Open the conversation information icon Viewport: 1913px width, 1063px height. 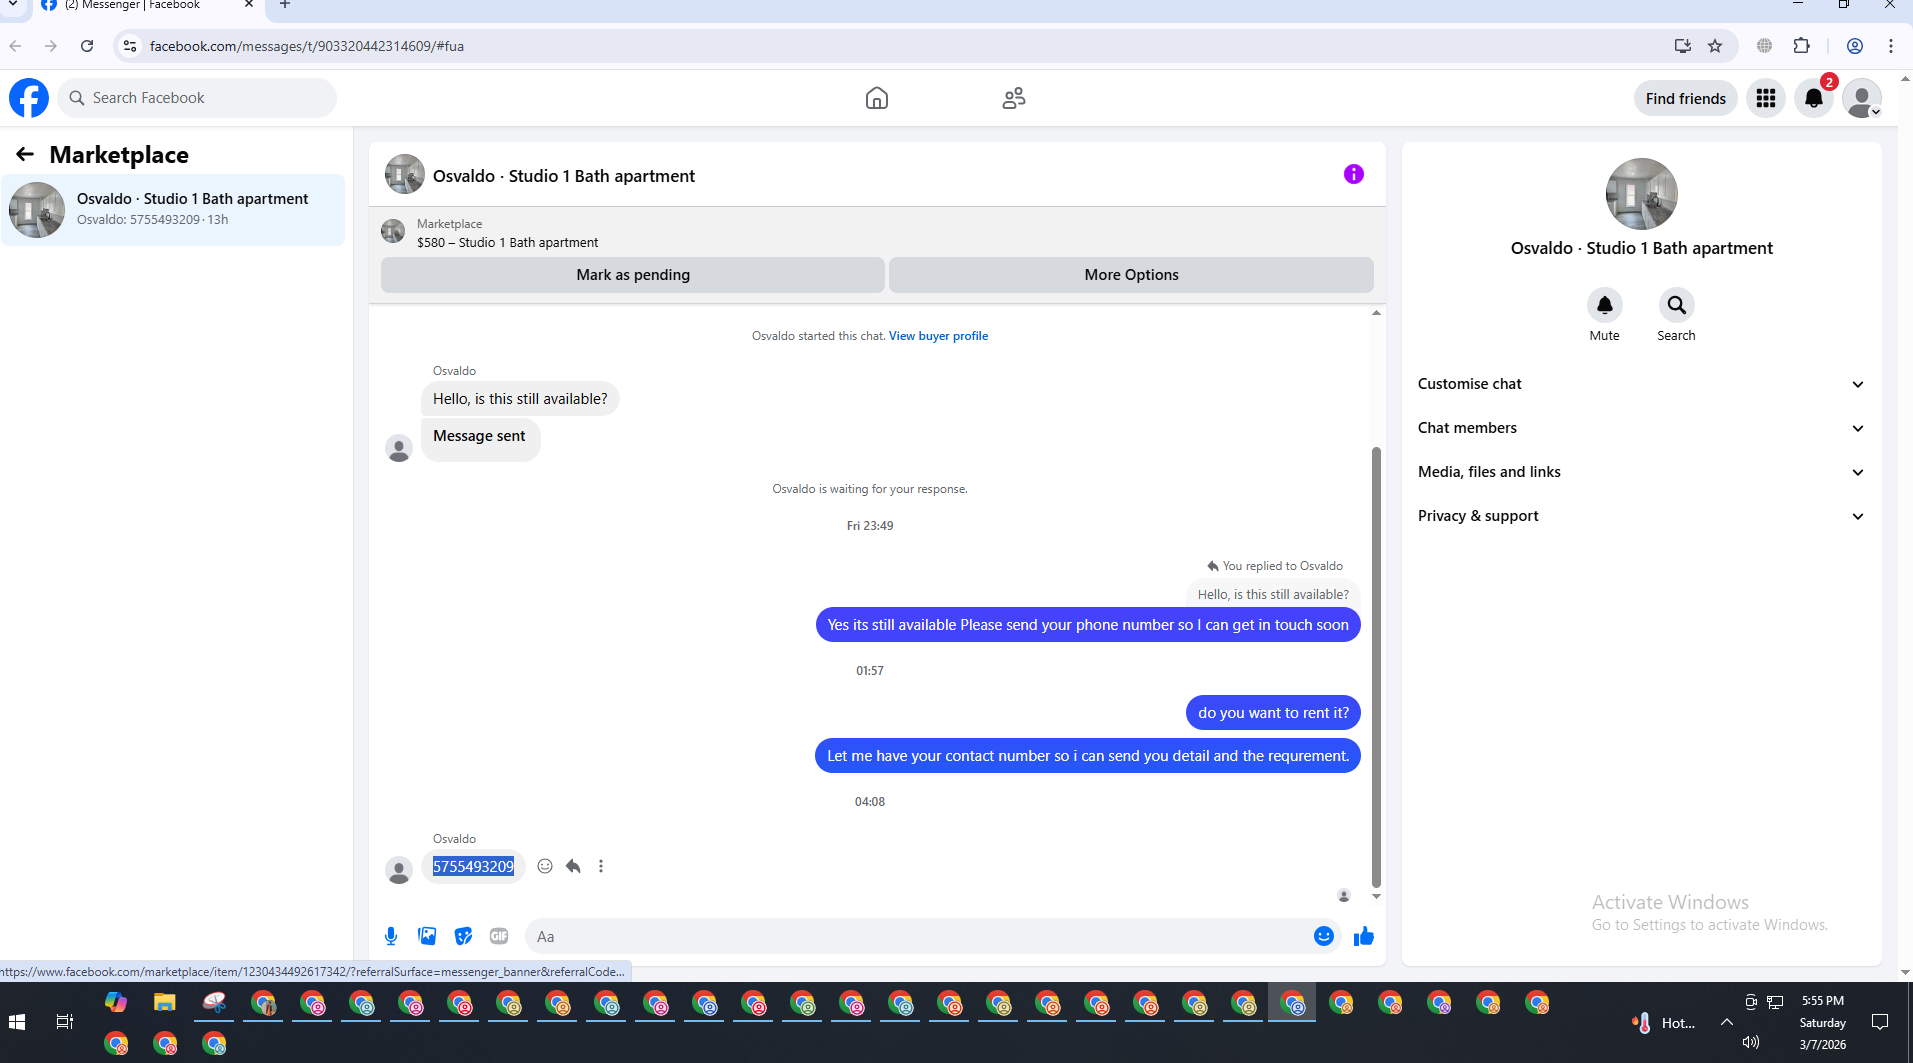[x=1353, y=174]
